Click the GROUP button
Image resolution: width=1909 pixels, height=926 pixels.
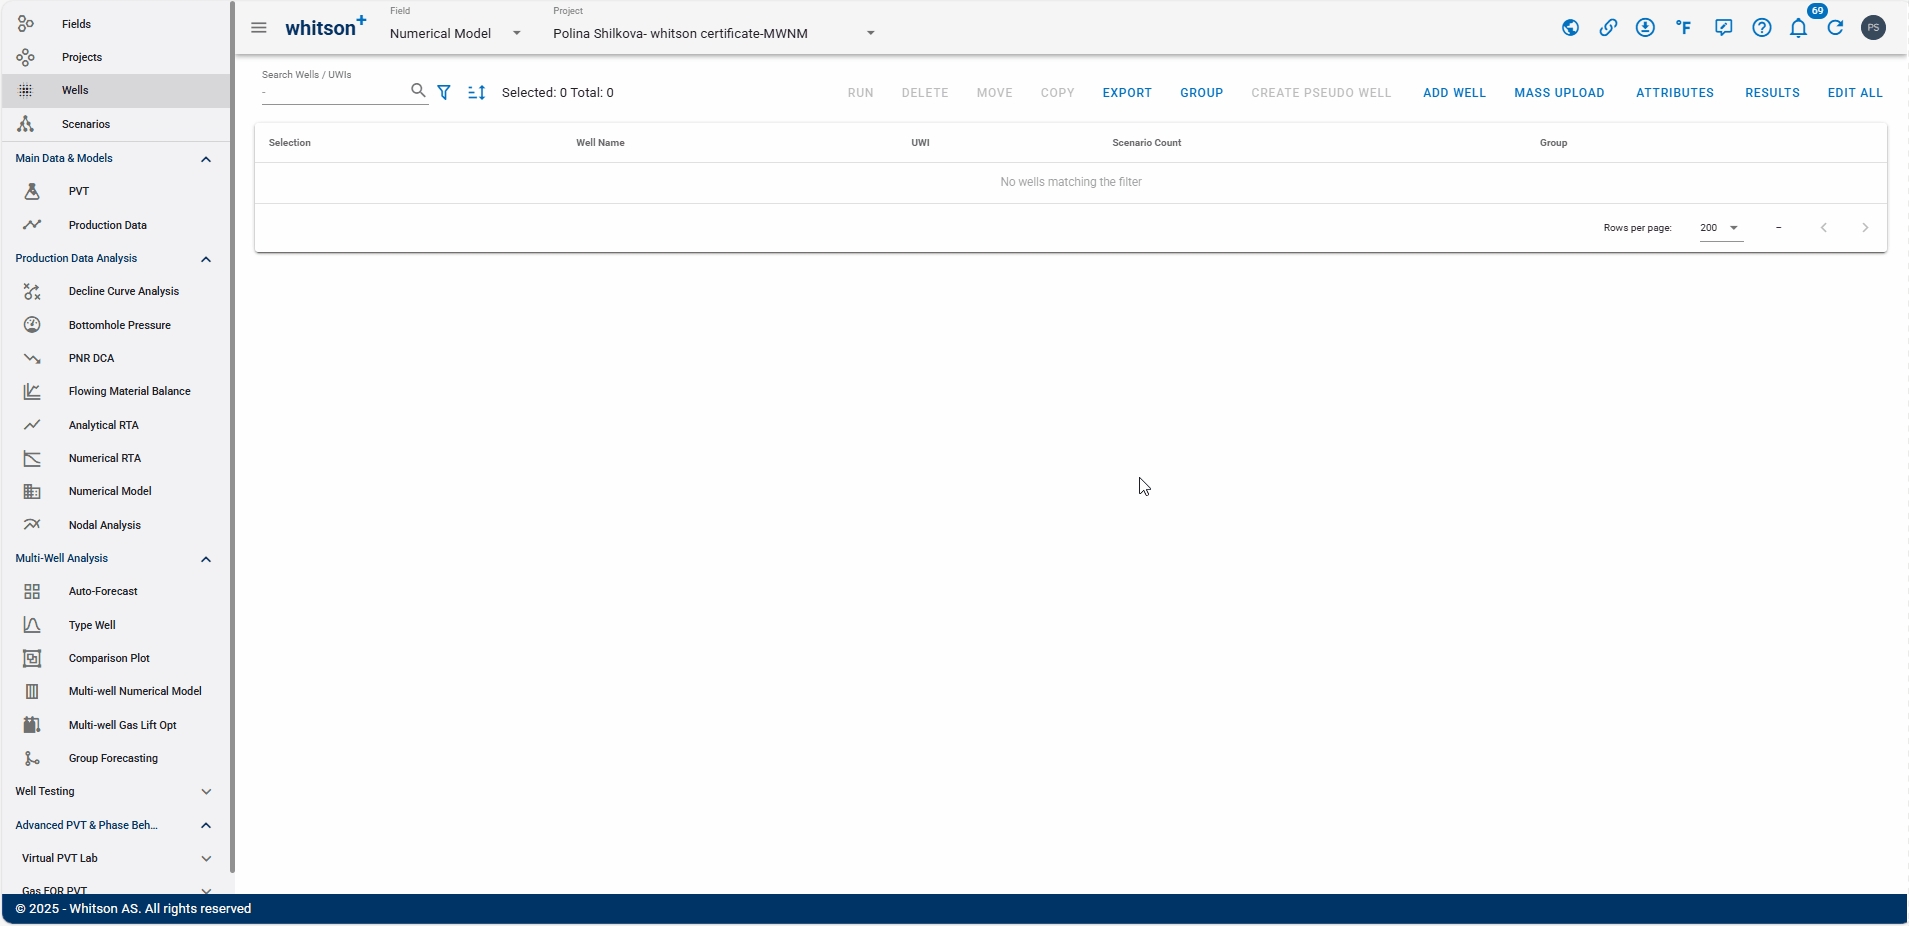click(x=1202, y=93)
